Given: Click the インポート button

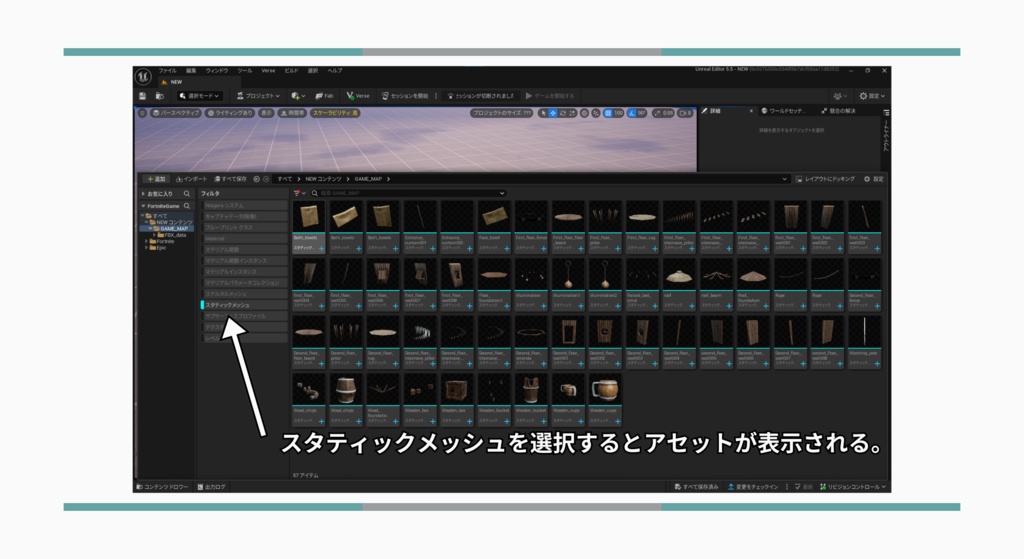Looking at the screenshot, I should 191,179.
